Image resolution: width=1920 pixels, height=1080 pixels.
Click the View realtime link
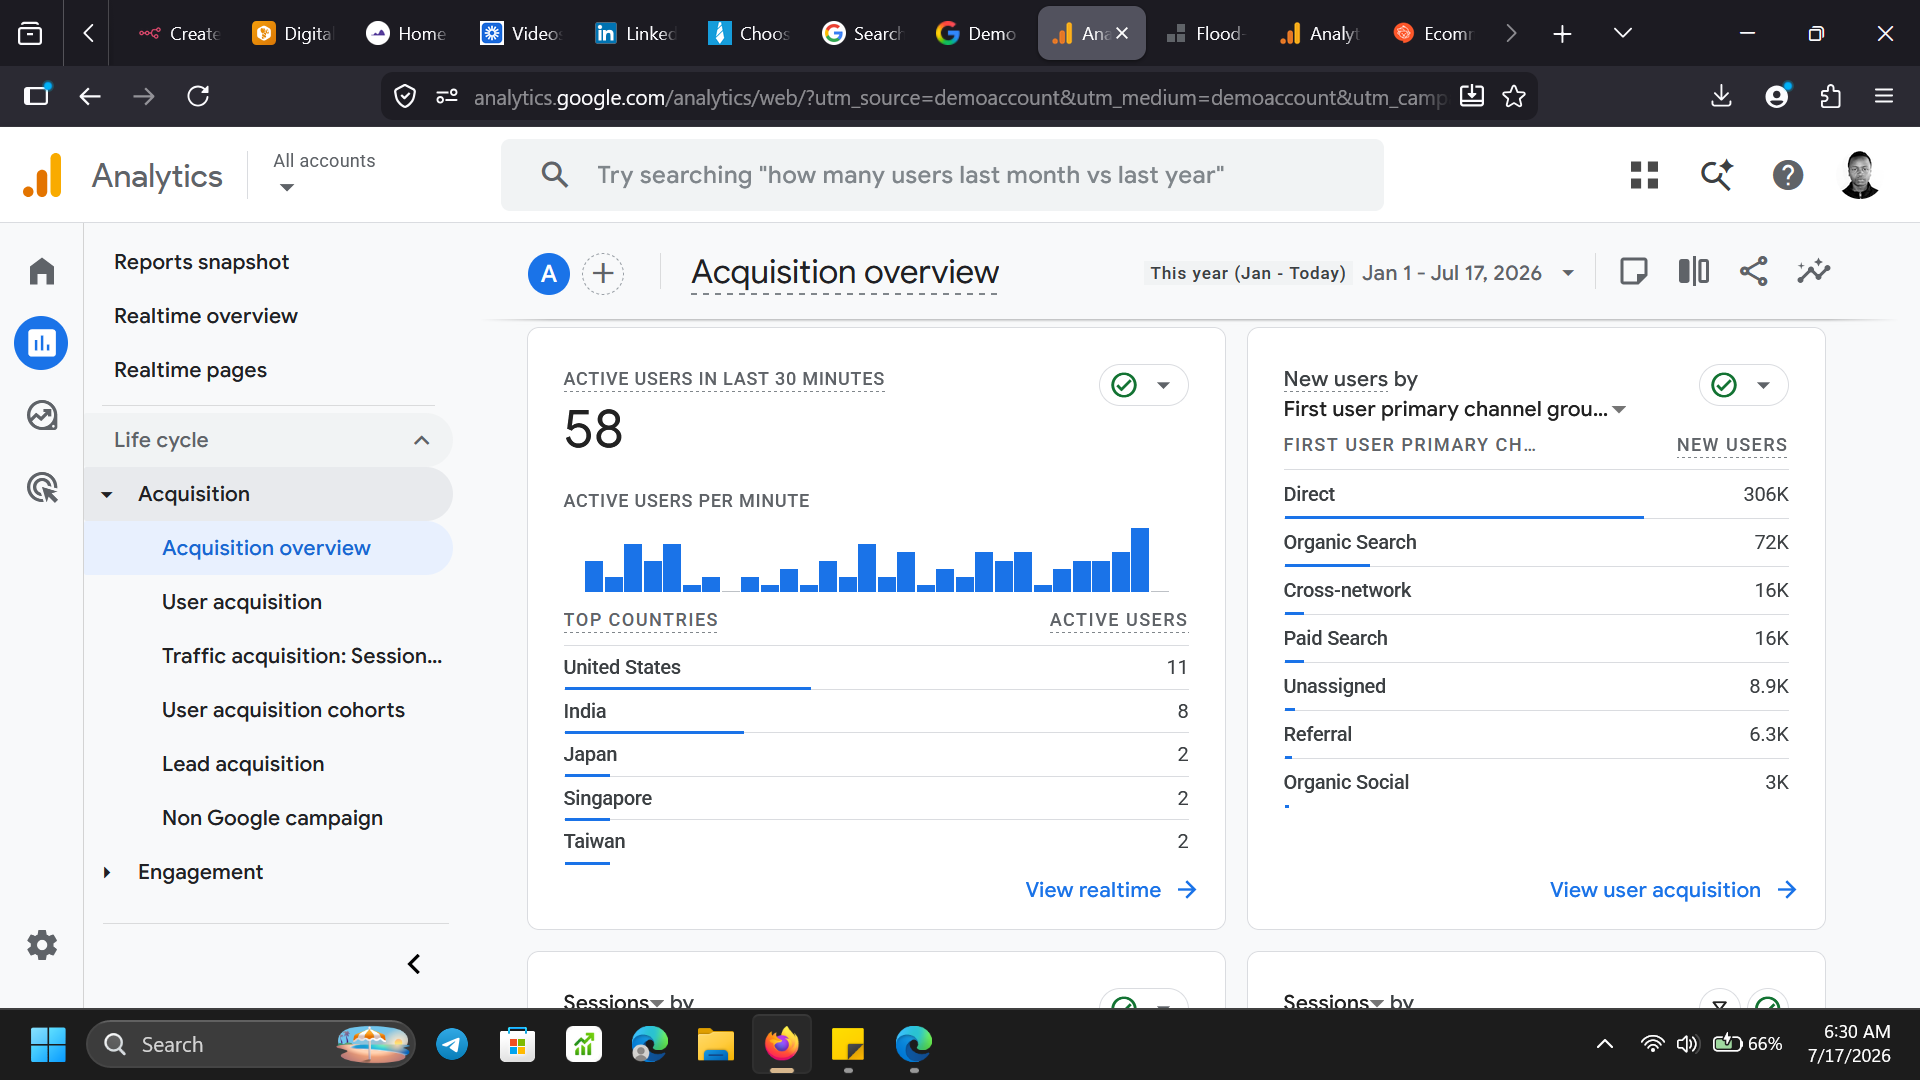pos(1110,890)
